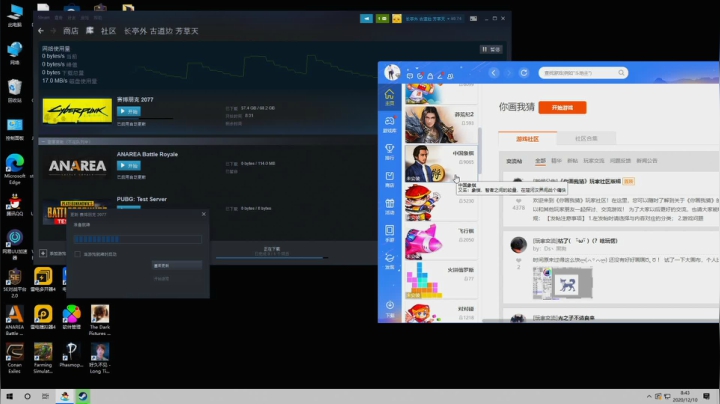Open 游戏库 game library sidebar icon
The width and height of the screenshot is (720, 404).
(389, 124)
